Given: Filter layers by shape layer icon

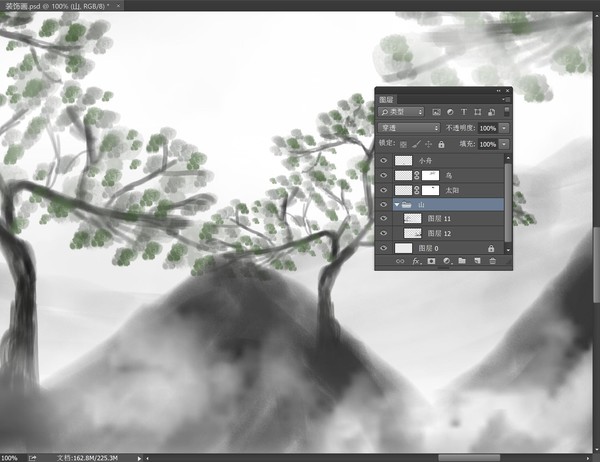Looking at the screenshot, I should pyautogui.click(x=478, y=112).
